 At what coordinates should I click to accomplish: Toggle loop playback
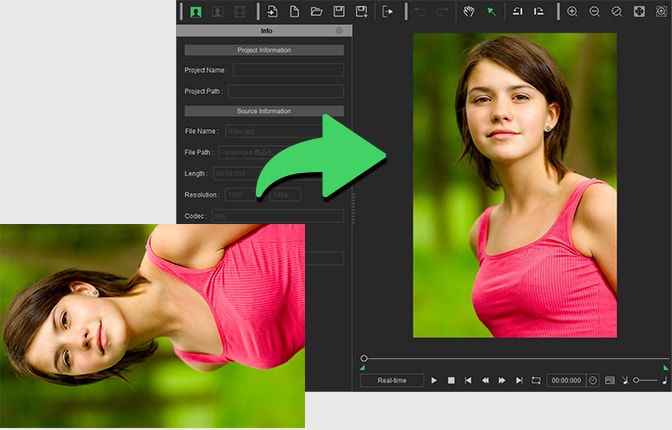coord(536,380)
